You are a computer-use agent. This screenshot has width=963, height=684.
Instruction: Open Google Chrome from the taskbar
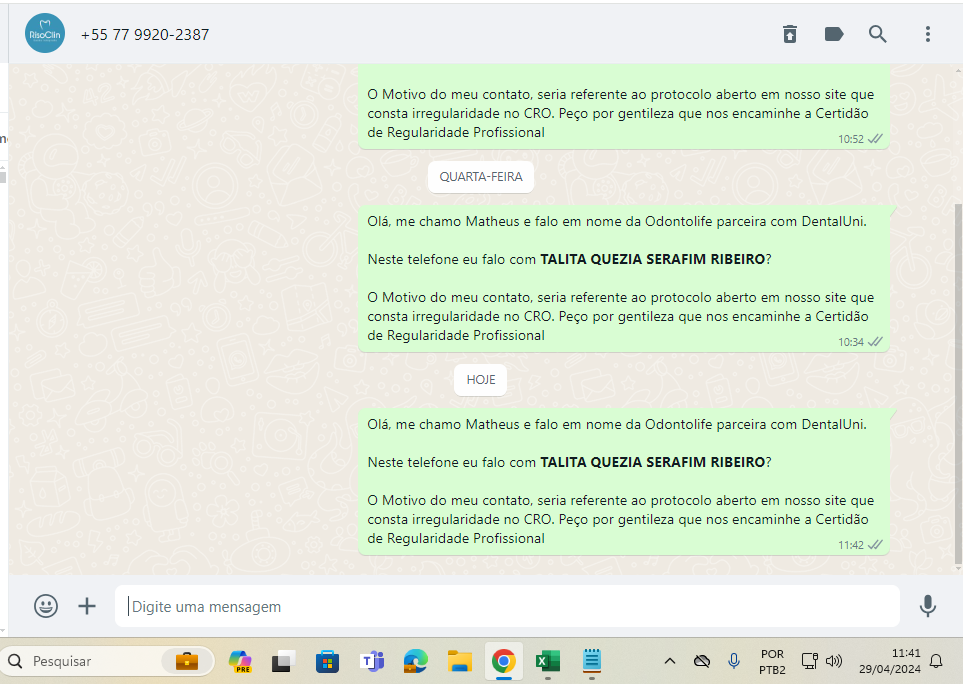point(503,661)
